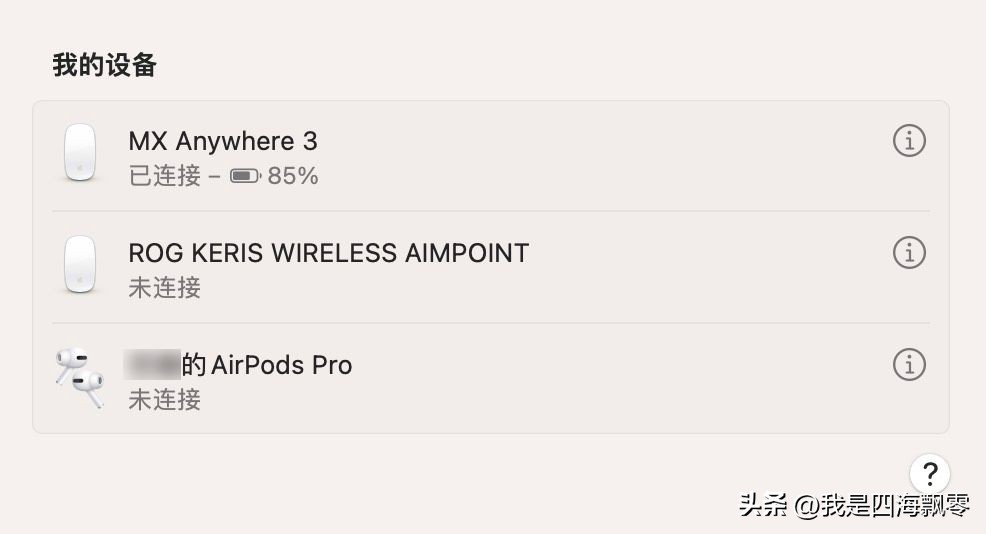Open info for ROG KERIS WIRELESS AIMPOINT
986x534 pixels.
pos(908,254)
